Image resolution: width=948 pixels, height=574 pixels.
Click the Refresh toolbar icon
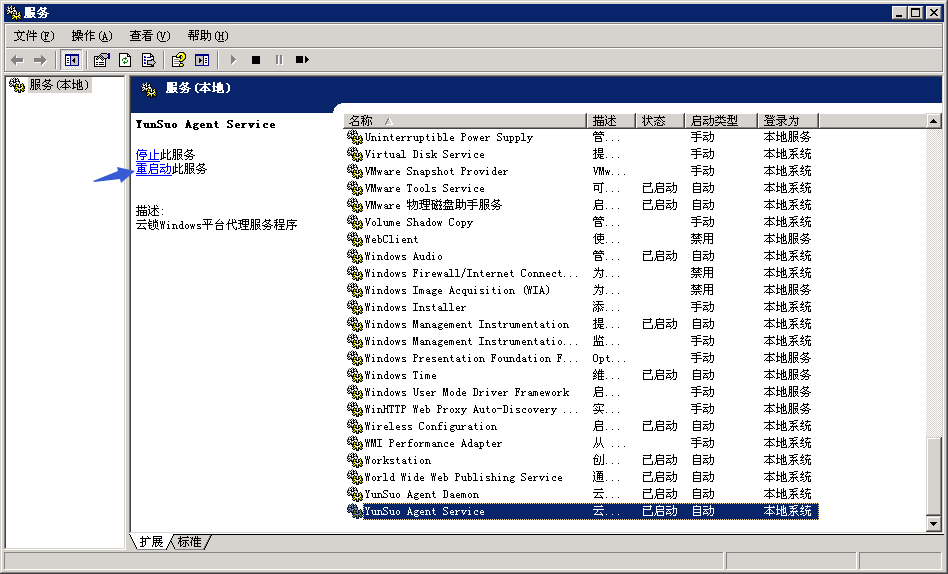tap(125, 60)
